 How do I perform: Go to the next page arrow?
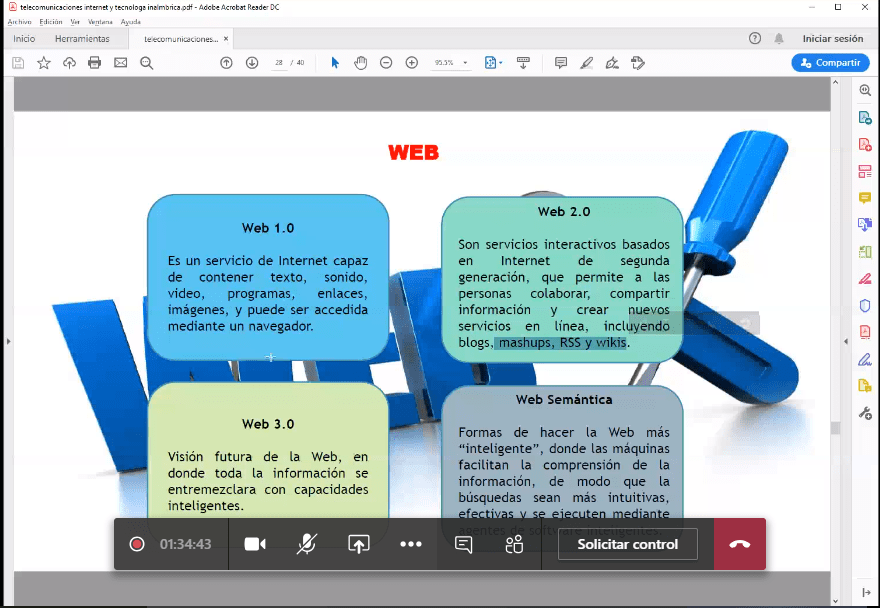[x=252, y=62]
